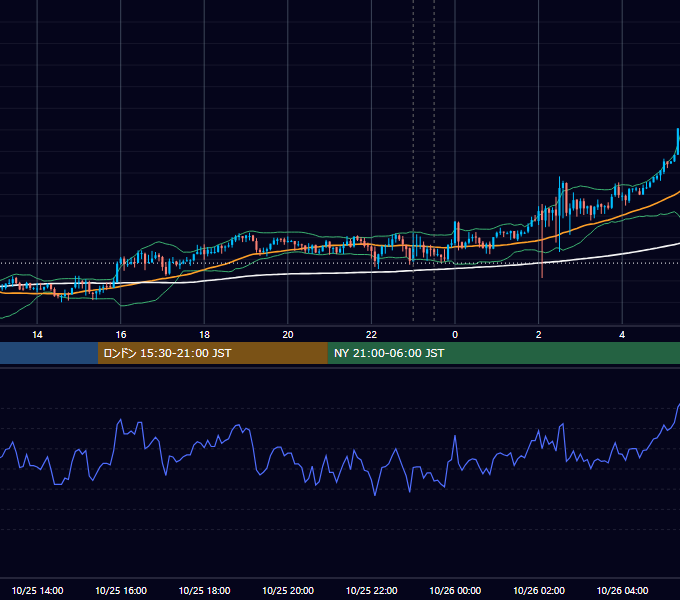
Task: Click the 10/25 16:00 date label
Action: click(121, 590)
